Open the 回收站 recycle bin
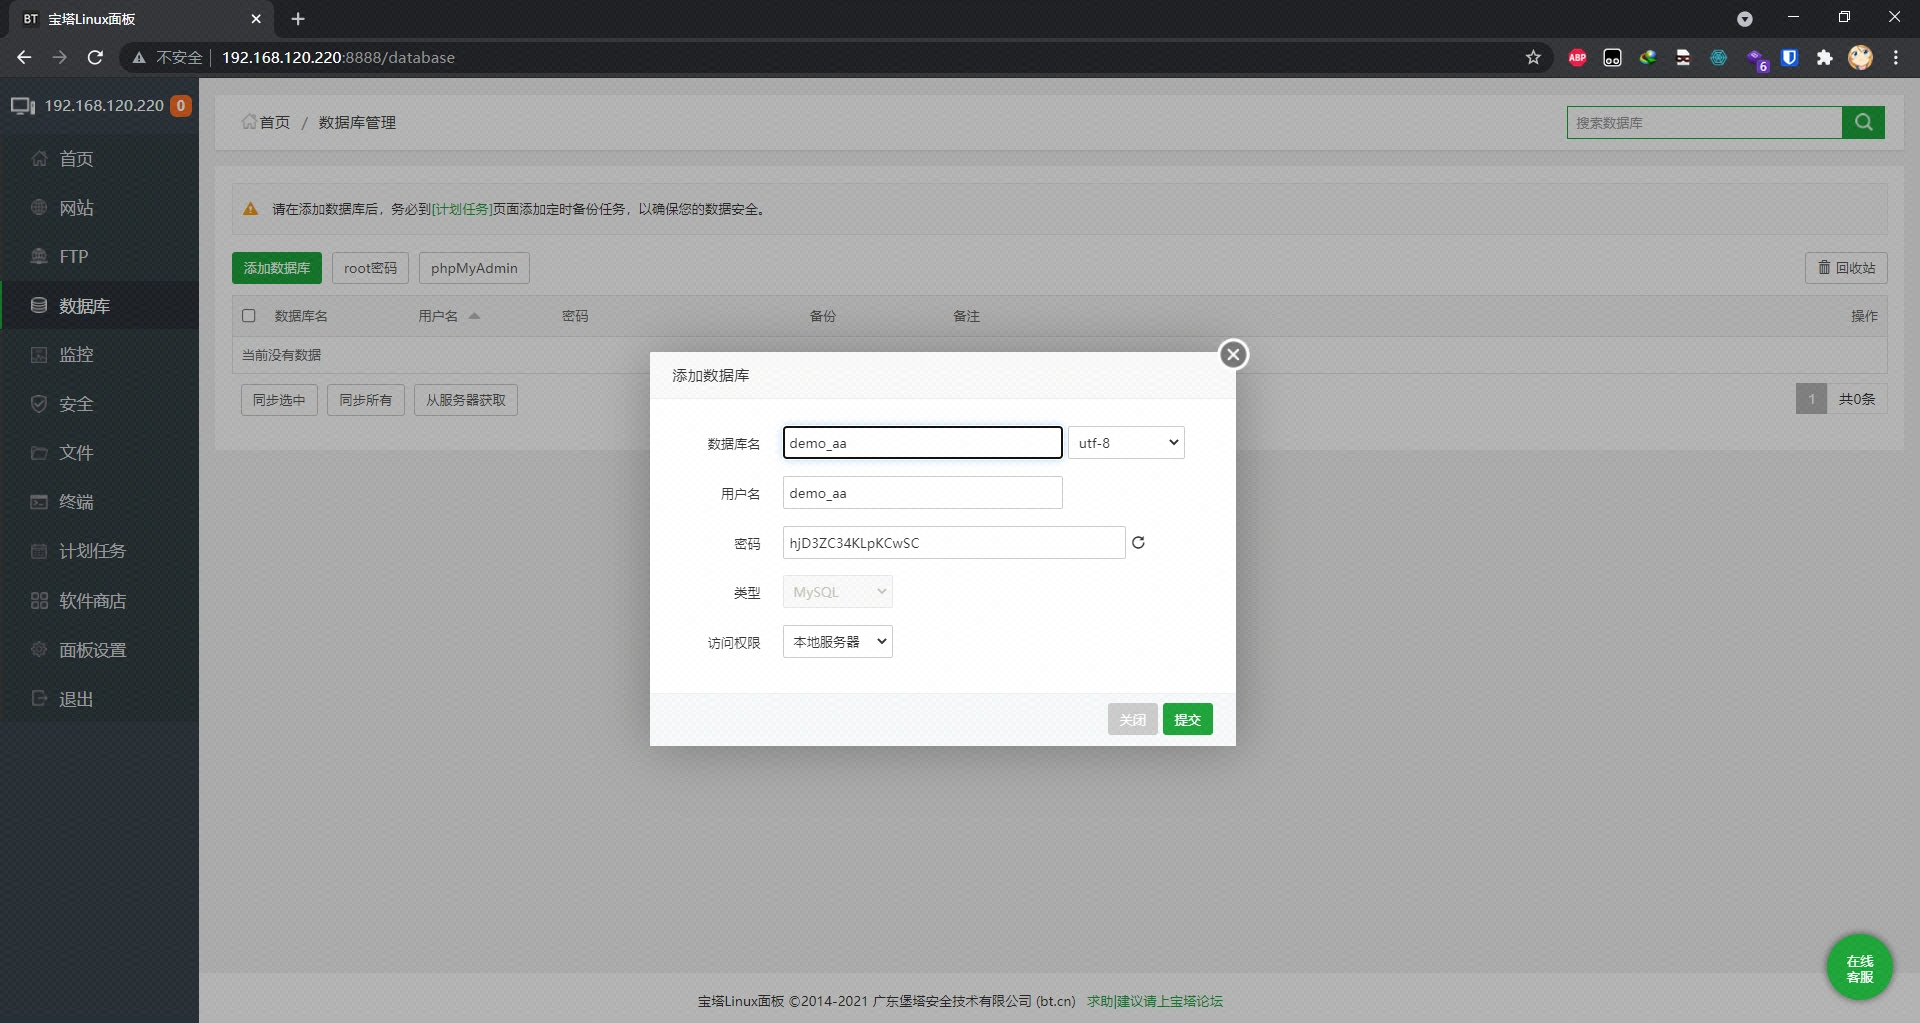Viewport: 1920px width, 1023px height. (1846, 268)
